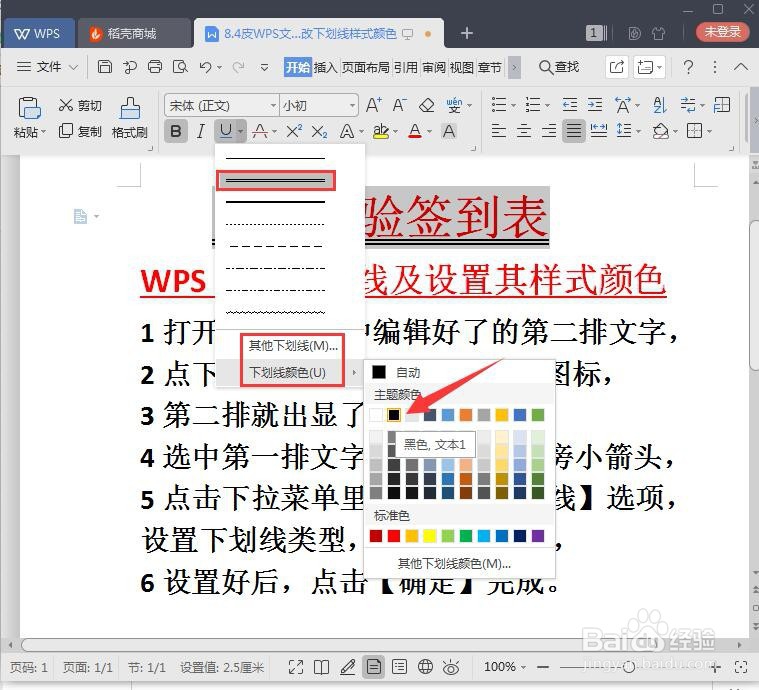Apply Subscript X₂ formatting
The image size is (759, 690).
tap(319, 131)
